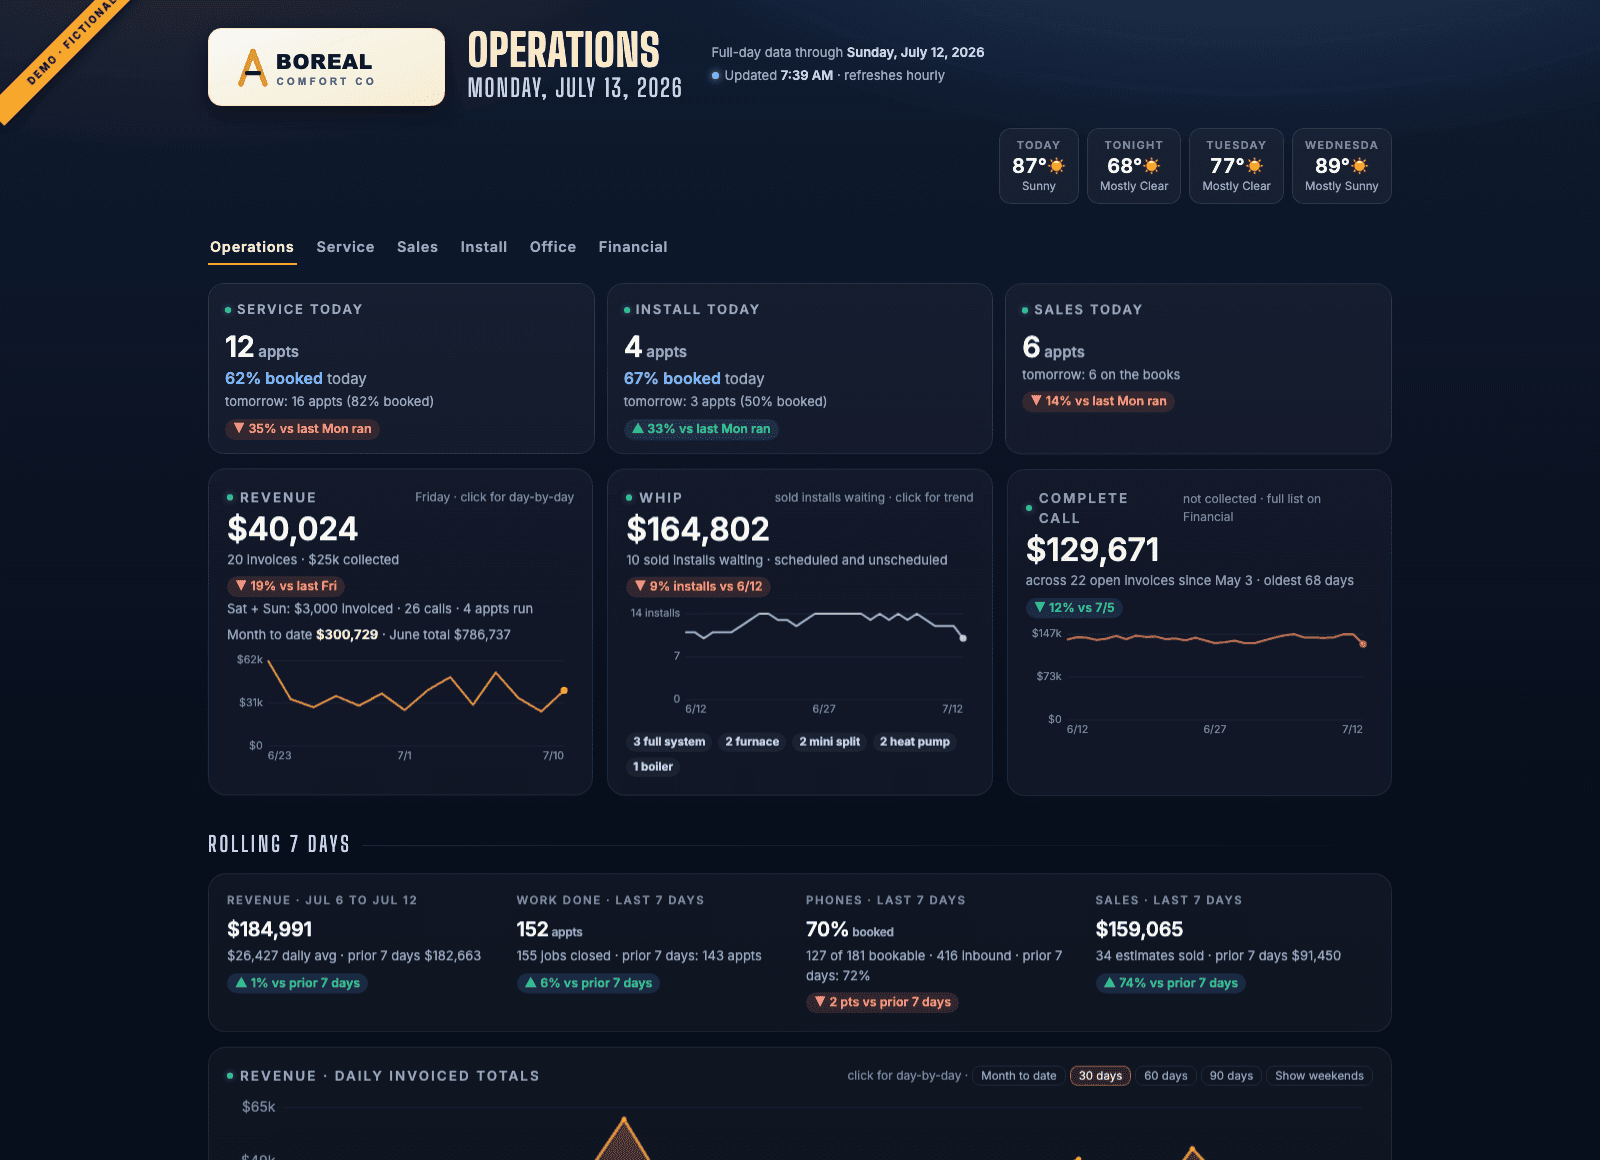
Task: Click Revenue card for day-by-day view
Action: [400, 632]
